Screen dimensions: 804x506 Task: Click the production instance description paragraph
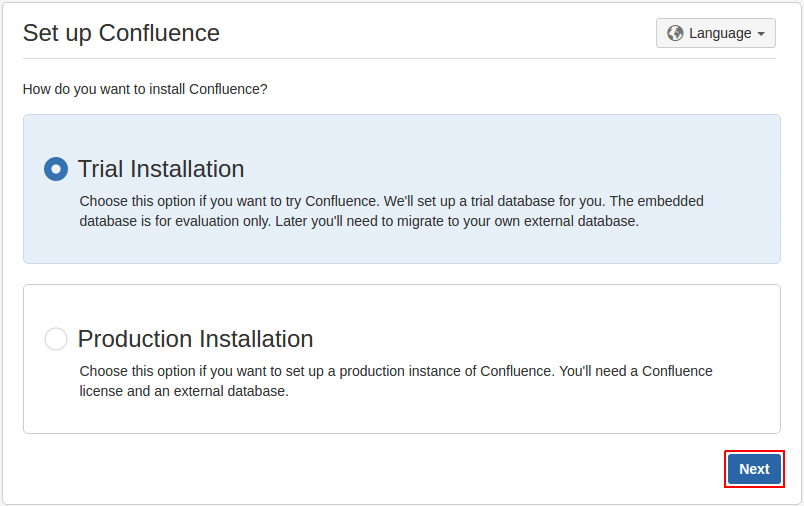click(396, 381)
